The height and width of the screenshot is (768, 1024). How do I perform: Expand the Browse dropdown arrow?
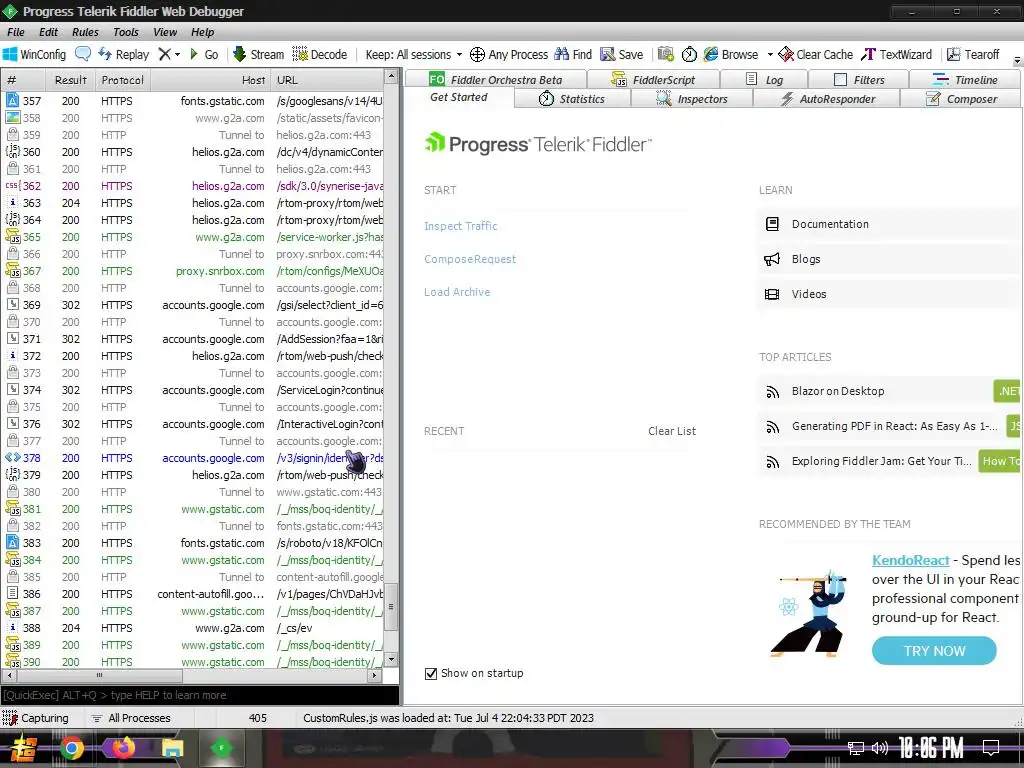point(770,54)
